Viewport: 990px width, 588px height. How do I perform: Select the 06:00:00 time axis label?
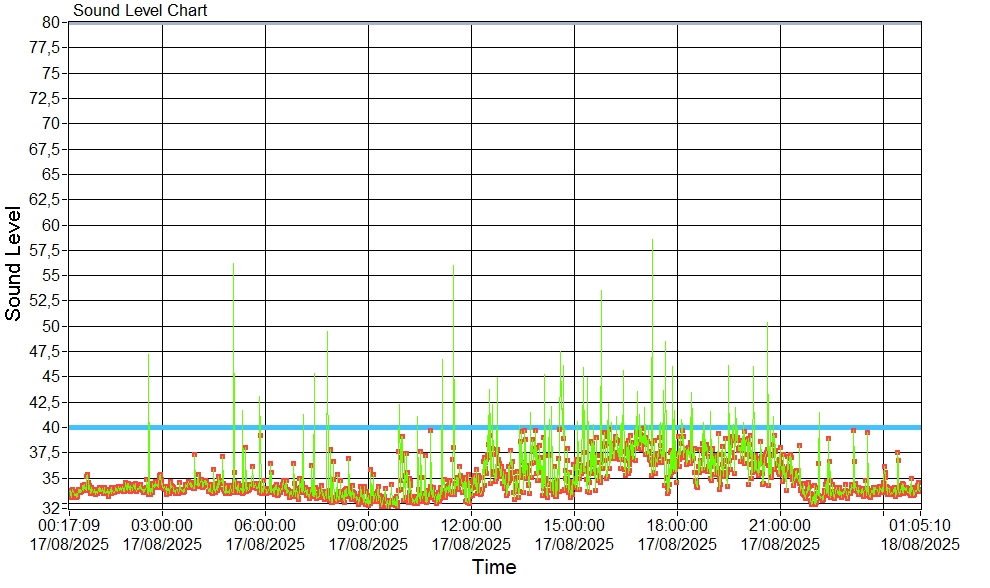265,525
